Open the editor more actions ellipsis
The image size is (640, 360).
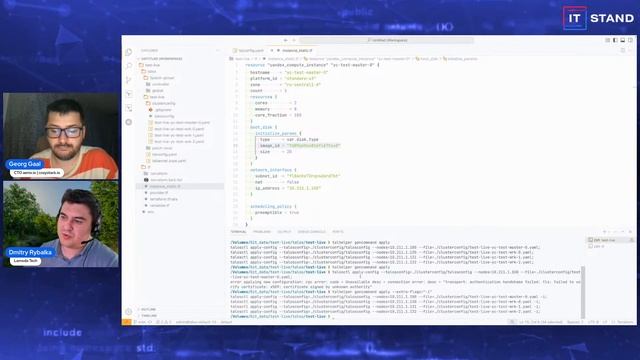(x=631, y=50)
